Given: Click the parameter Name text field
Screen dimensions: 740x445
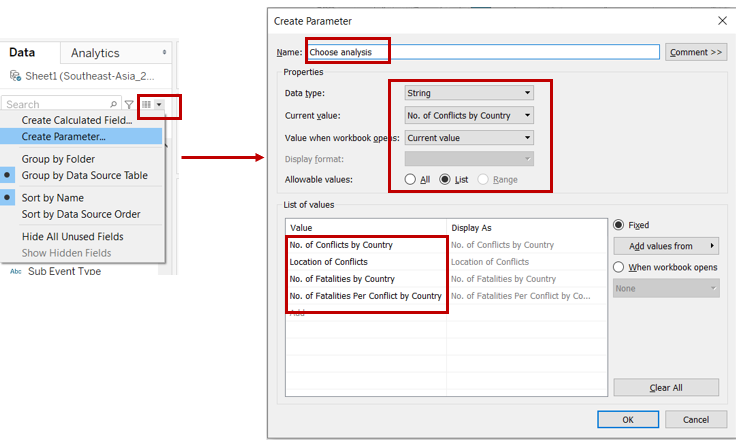Looking at the screenshot, I should tap(483, 52).
